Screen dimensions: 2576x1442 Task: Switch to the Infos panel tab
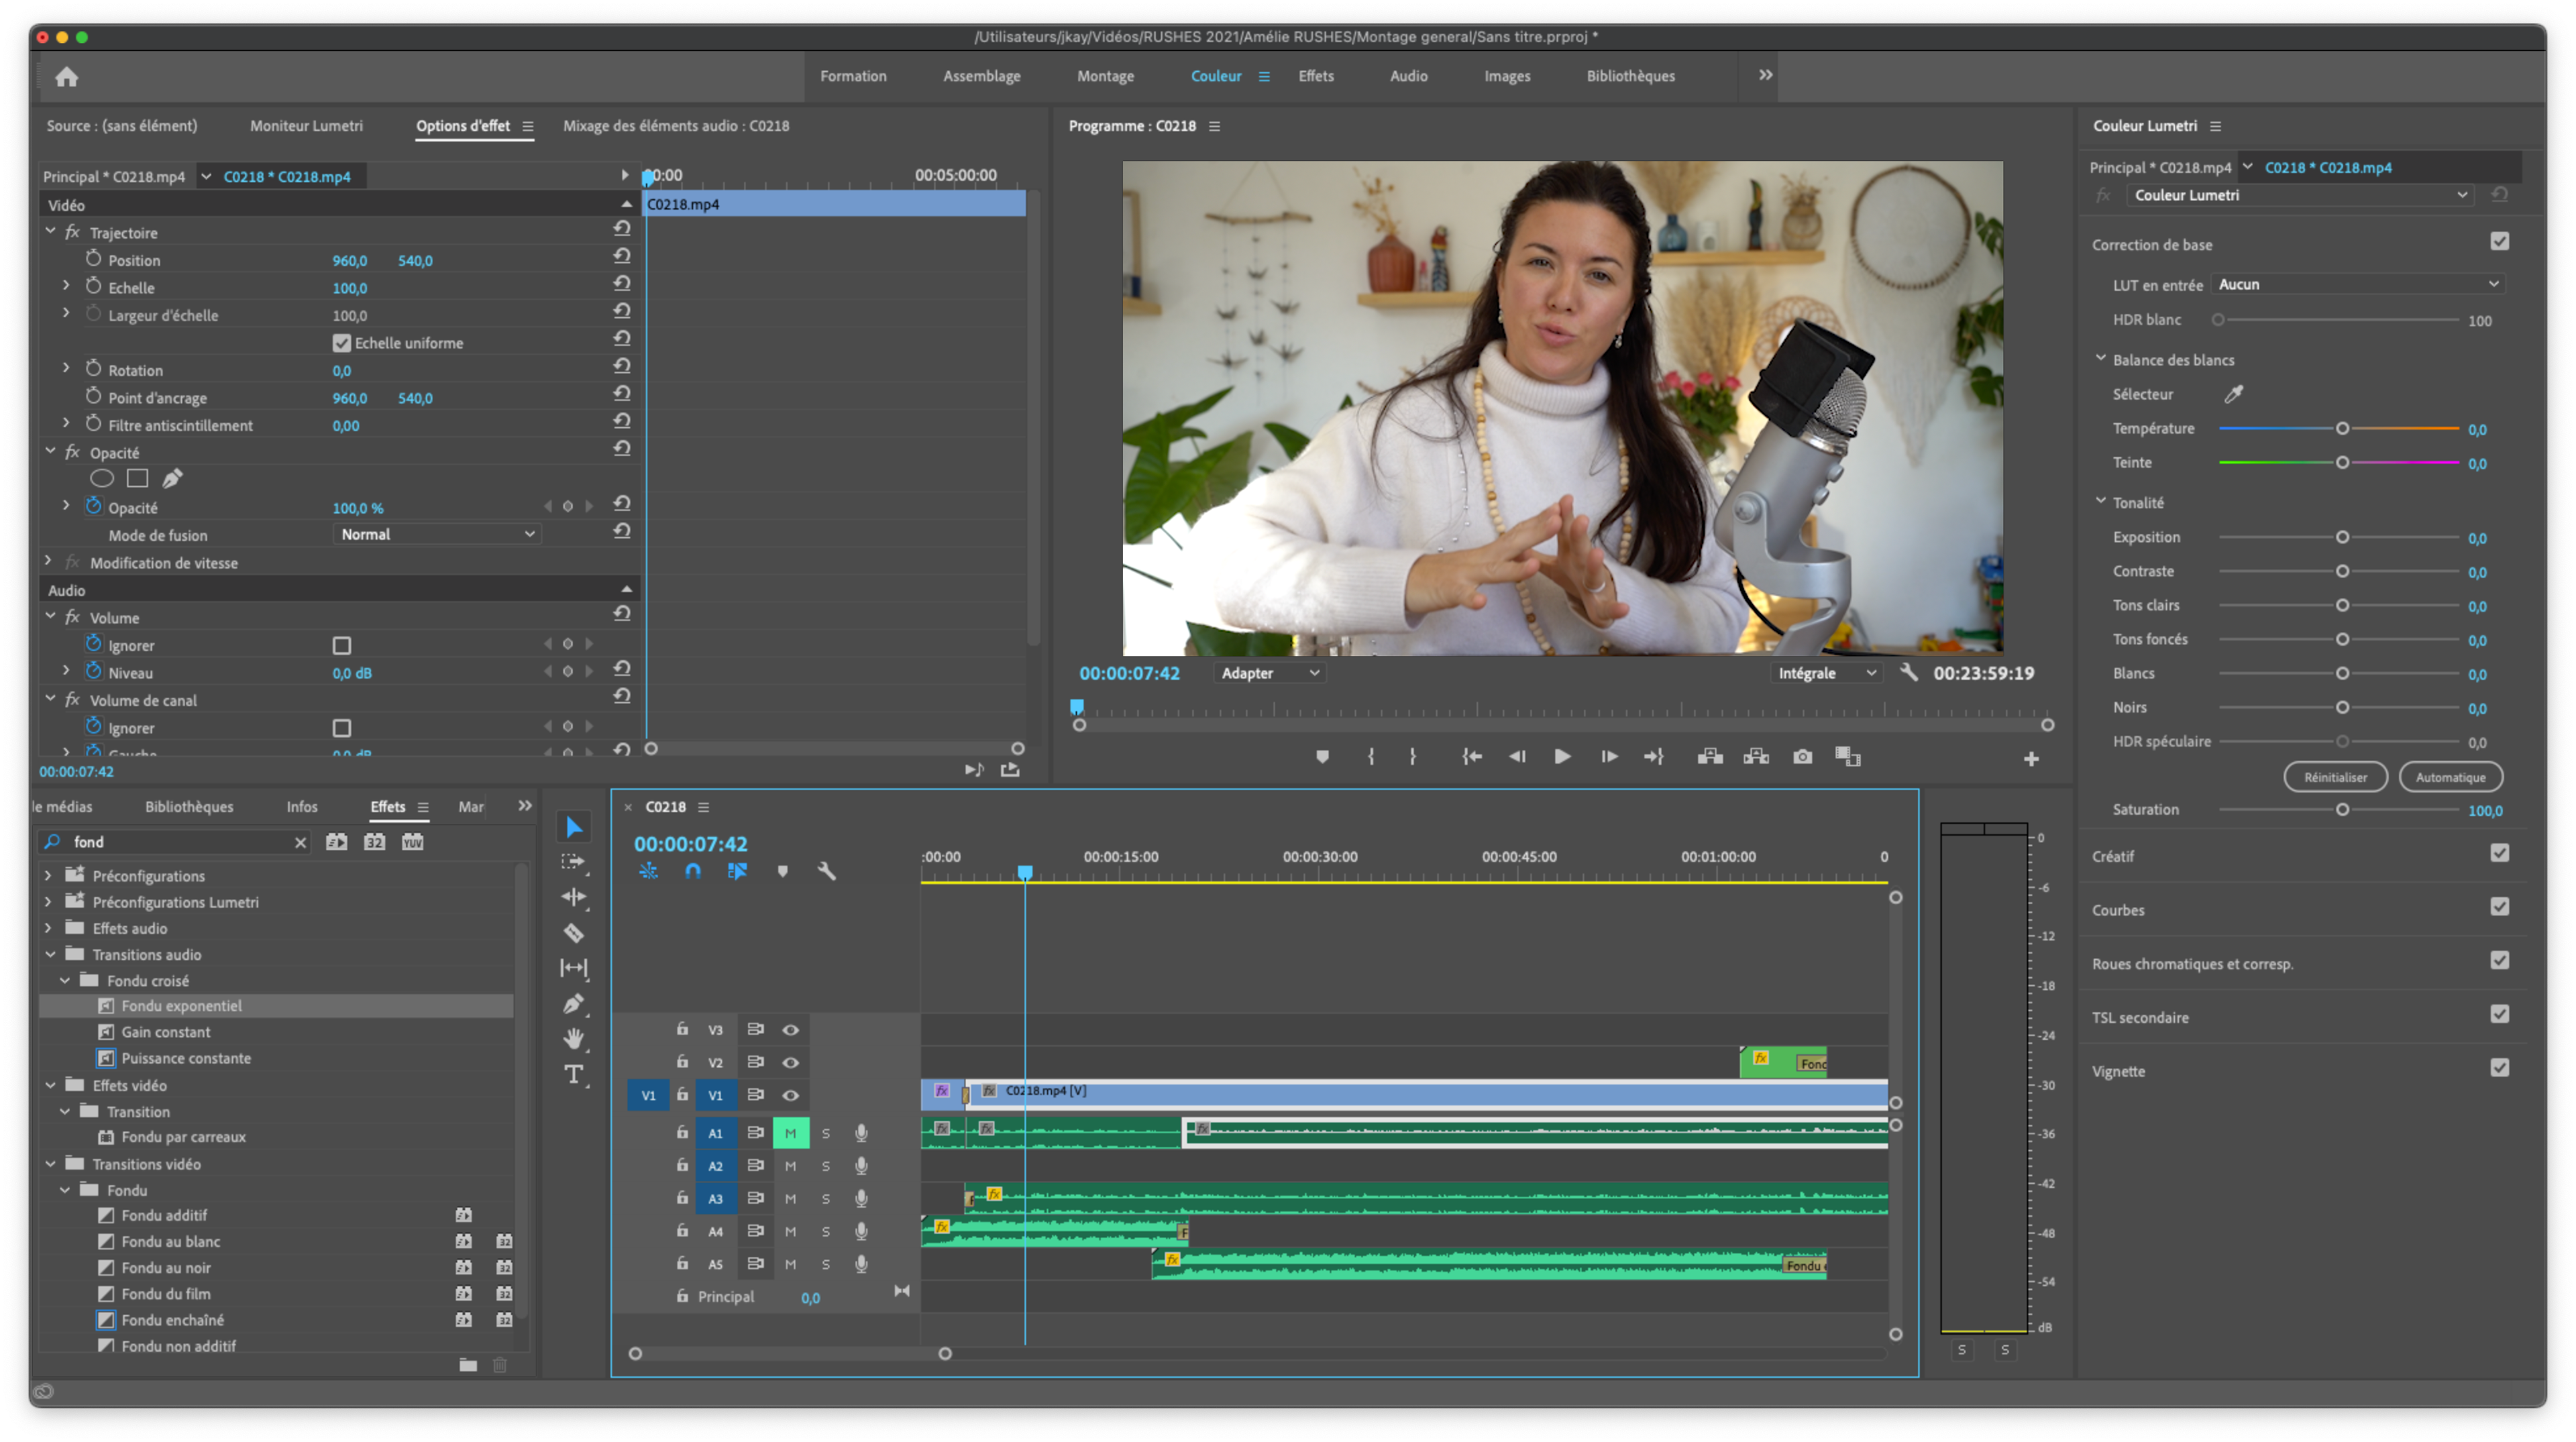click(302, 807)
